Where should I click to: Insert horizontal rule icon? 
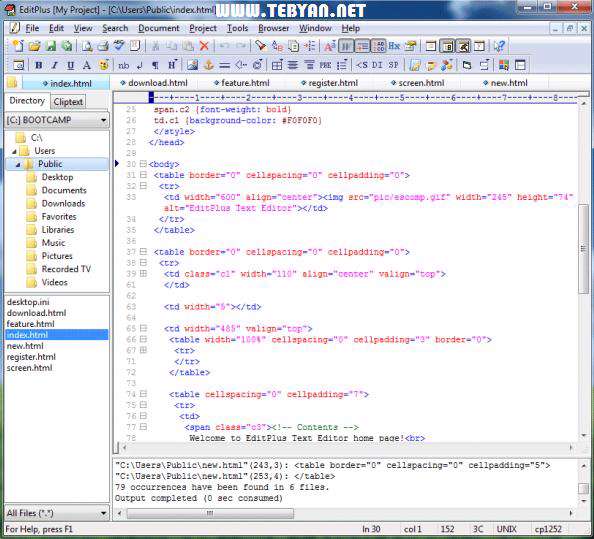pos(225,65)
